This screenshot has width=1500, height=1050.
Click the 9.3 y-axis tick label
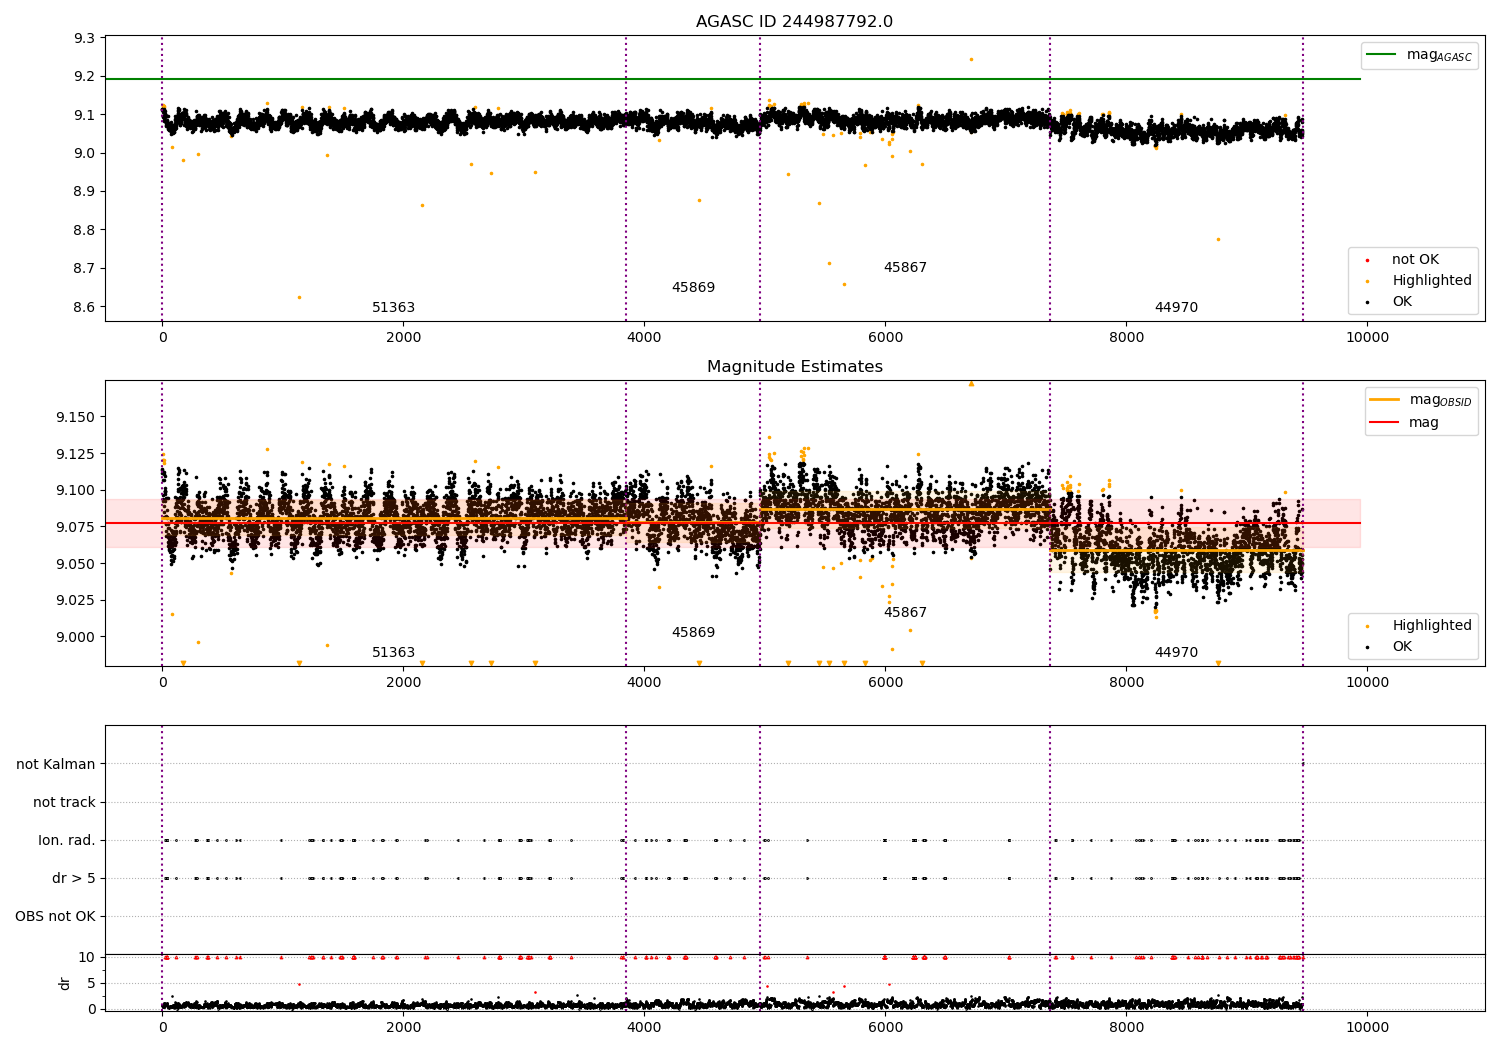coord(85,38)
